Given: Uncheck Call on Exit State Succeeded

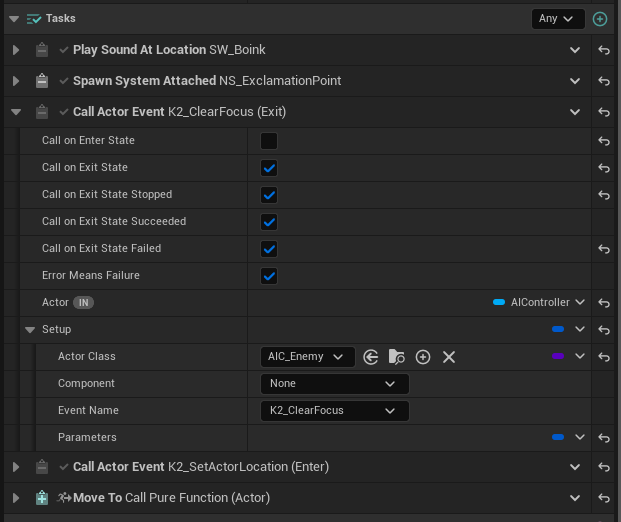Looking at the screenshot, I should click(269, 222).
